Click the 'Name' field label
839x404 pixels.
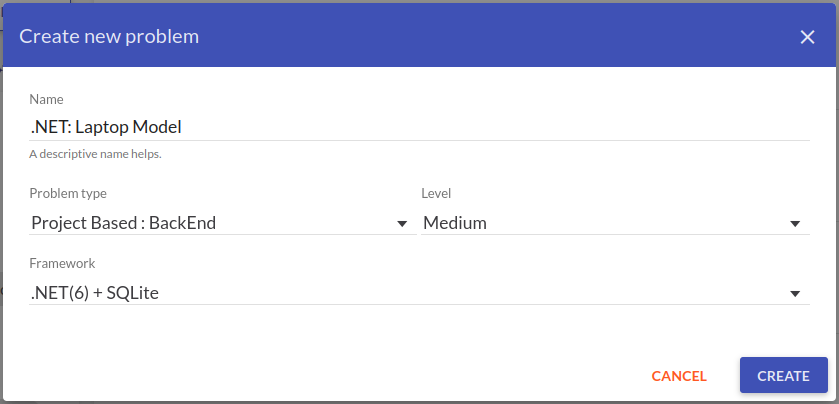coord(46,99)
